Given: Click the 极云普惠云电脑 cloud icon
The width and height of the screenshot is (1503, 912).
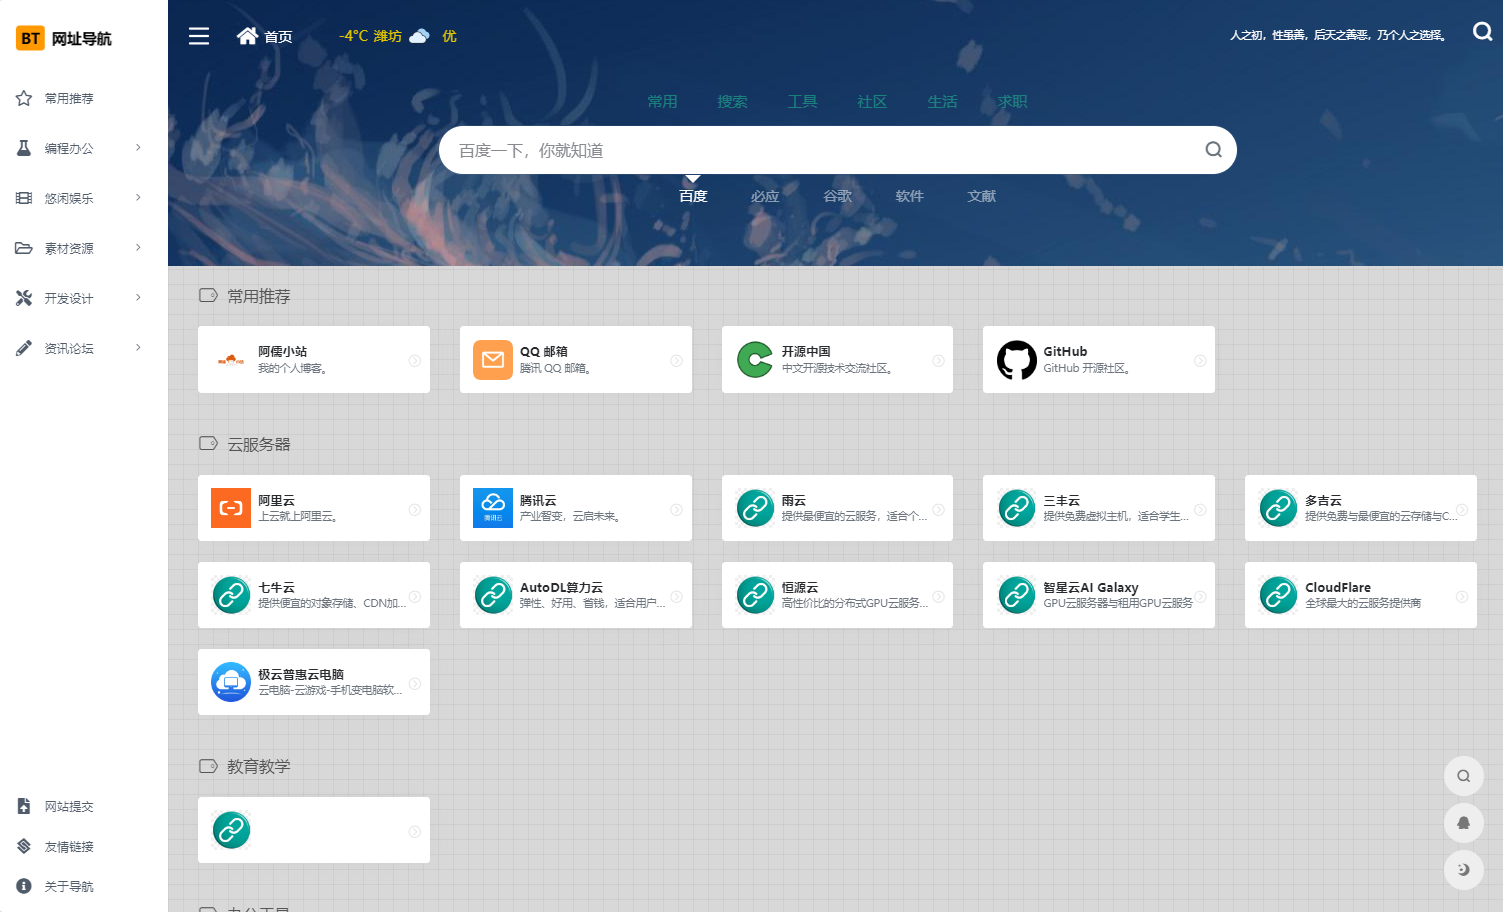Looking at the screenshot, I should pyautogui.click(x=231, y=682).
